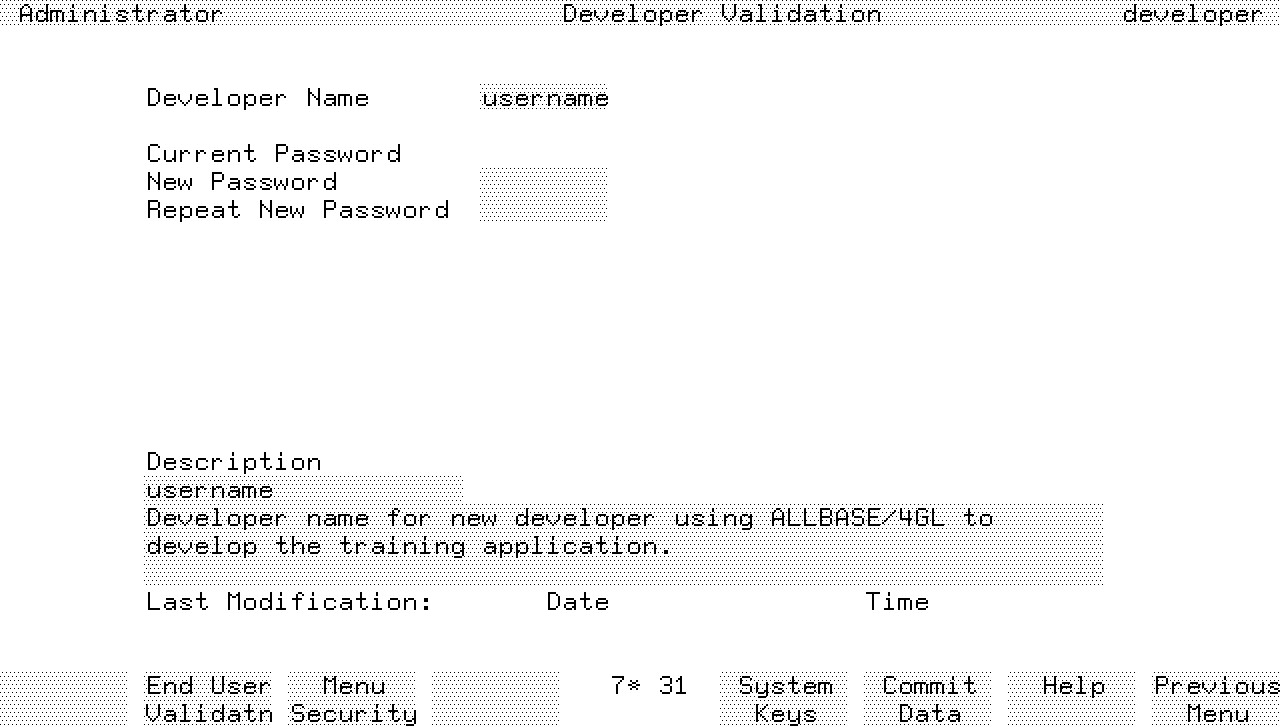This screenshot has height=726, width=1280.
Task: Select the System Keys function key
Action: coord(785,699)
